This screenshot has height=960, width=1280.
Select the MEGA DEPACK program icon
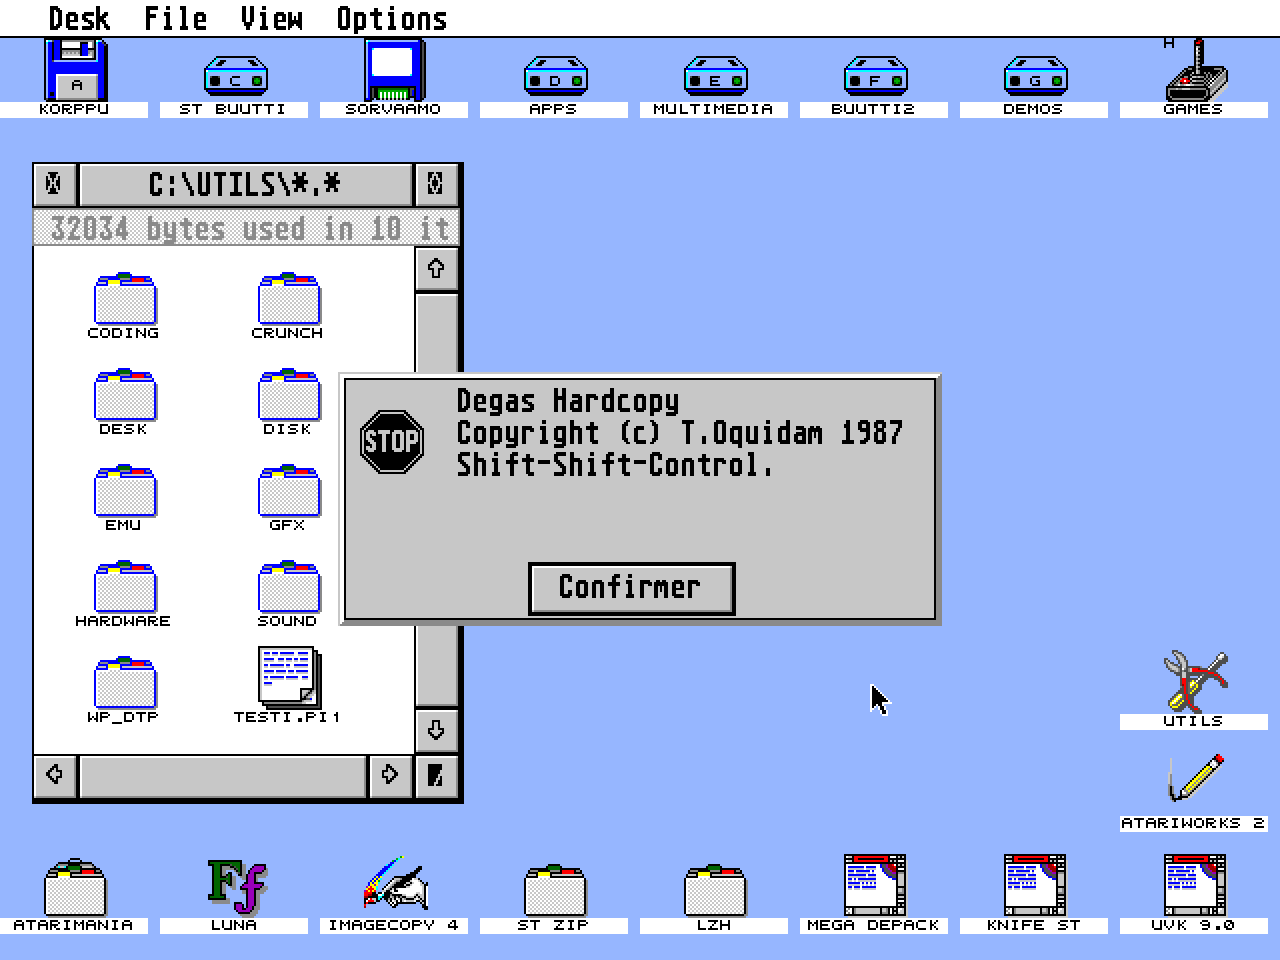pyautogui.click(x=873, y=886)
